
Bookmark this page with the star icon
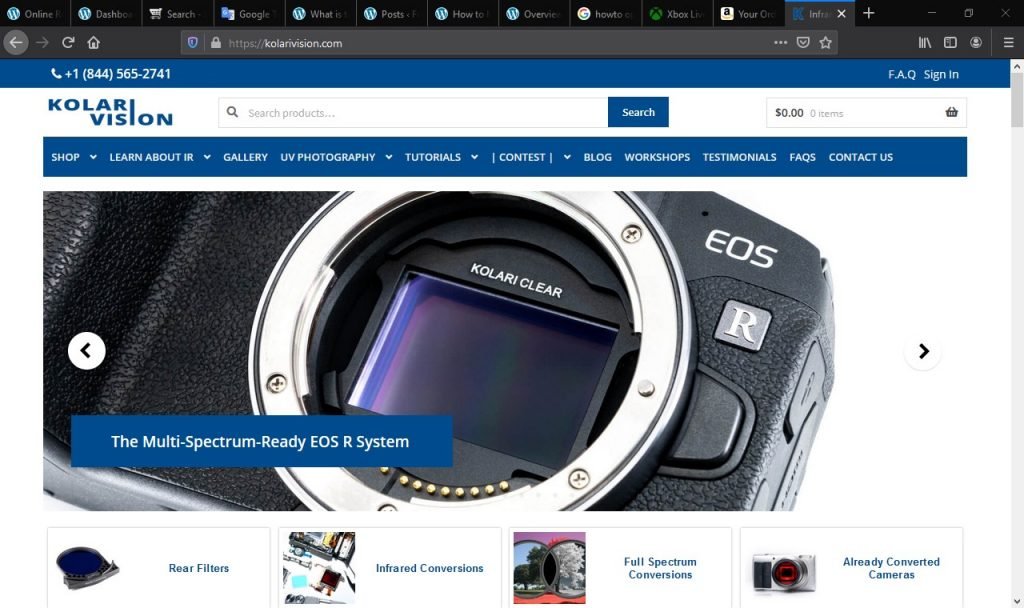[x=825, y=42]
